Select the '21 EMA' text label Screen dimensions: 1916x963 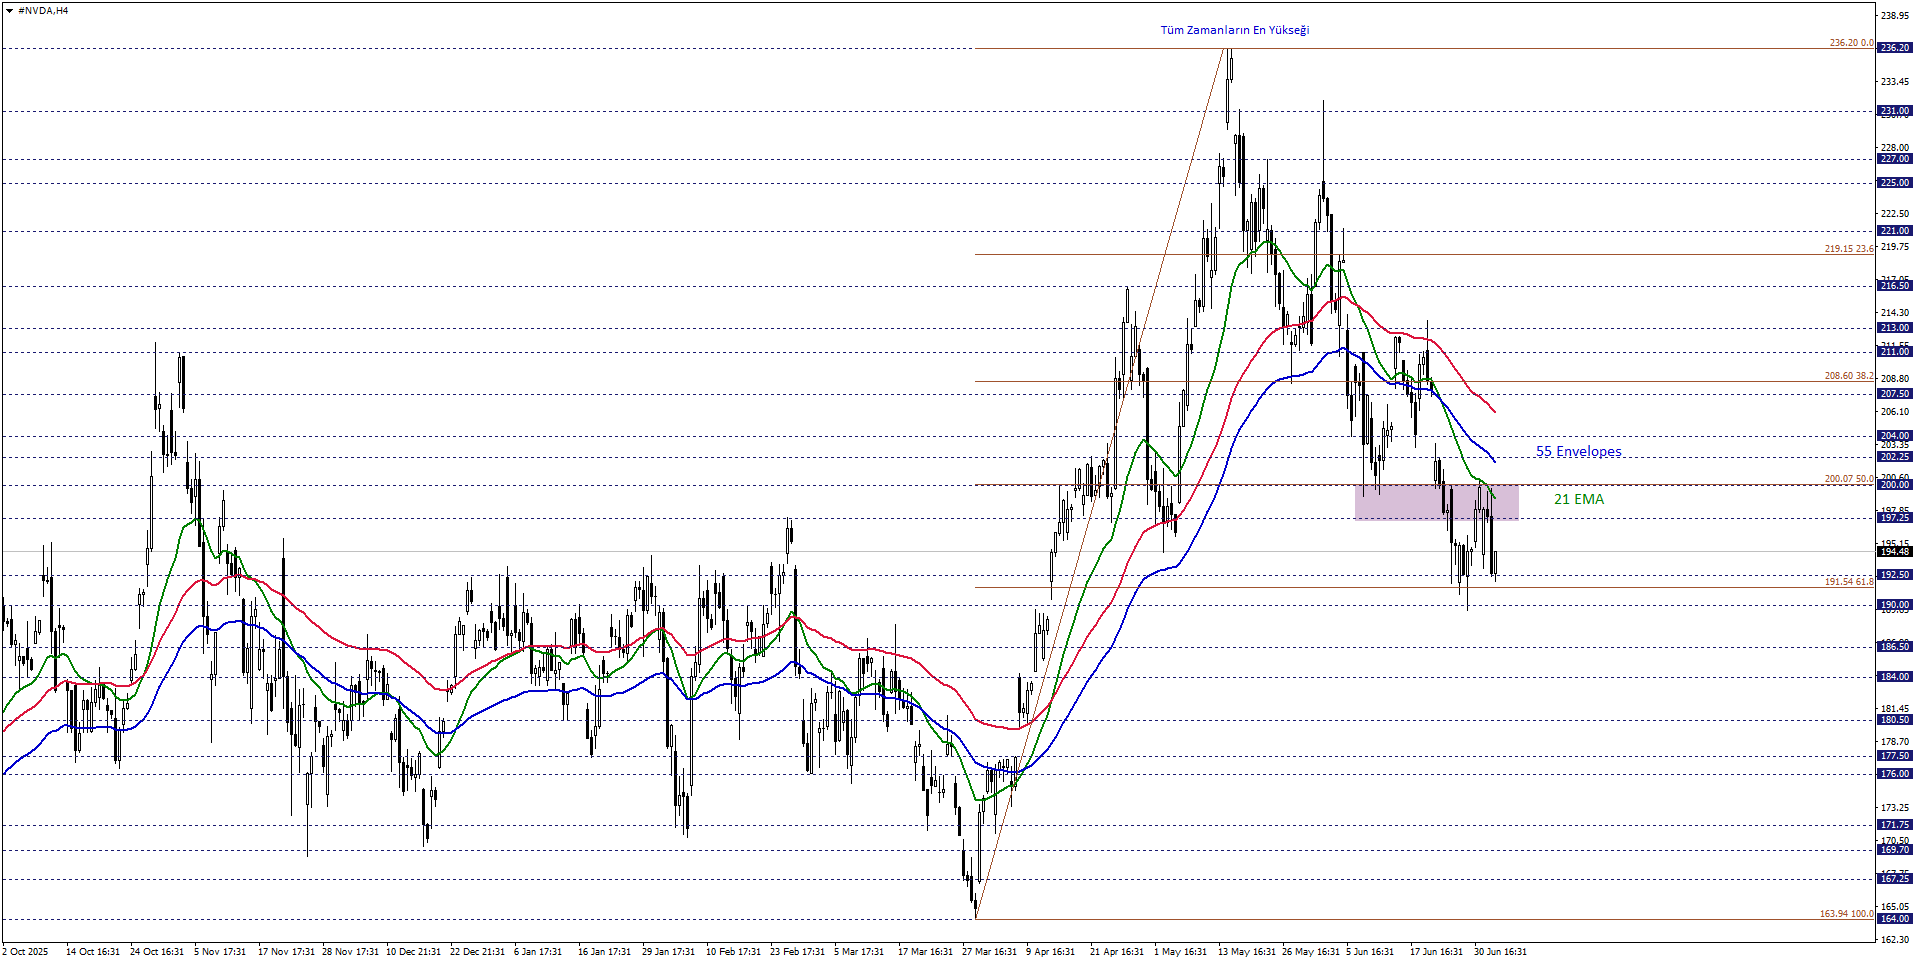(1578, 499)
